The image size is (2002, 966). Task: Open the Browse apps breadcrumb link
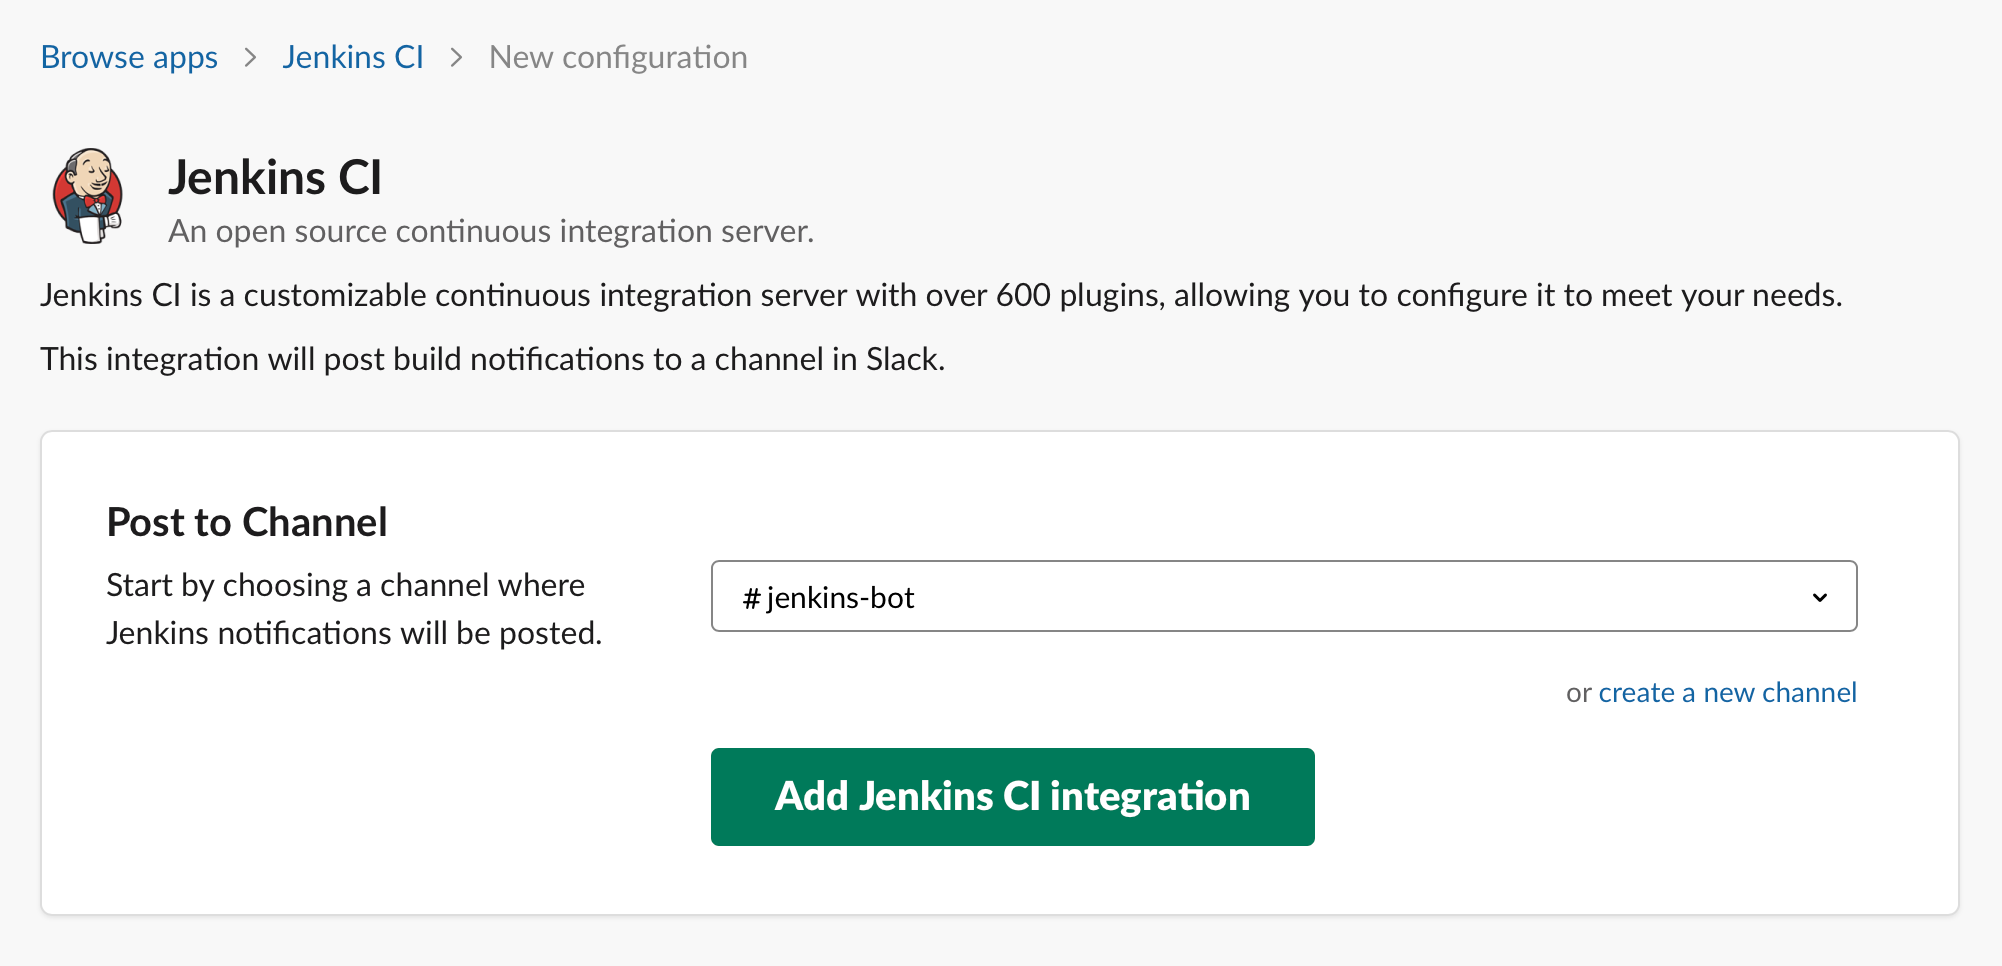[129, 57]
